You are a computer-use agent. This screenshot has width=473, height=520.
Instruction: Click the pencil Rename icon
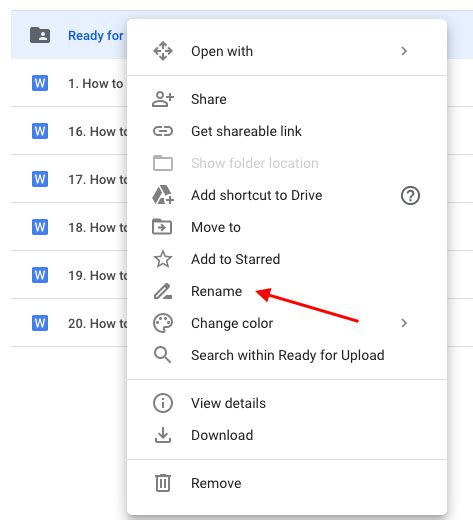click(163, 291)
